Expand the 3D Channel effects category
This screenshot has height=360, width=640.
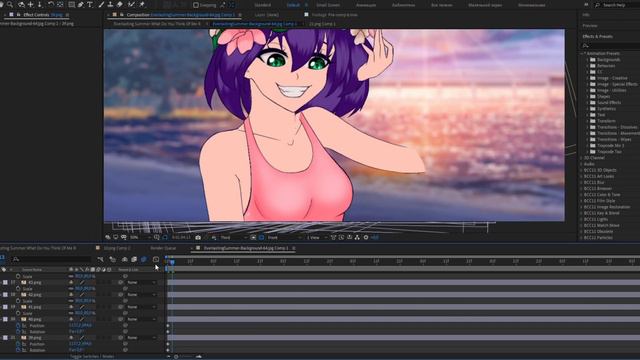coord(582,158)
